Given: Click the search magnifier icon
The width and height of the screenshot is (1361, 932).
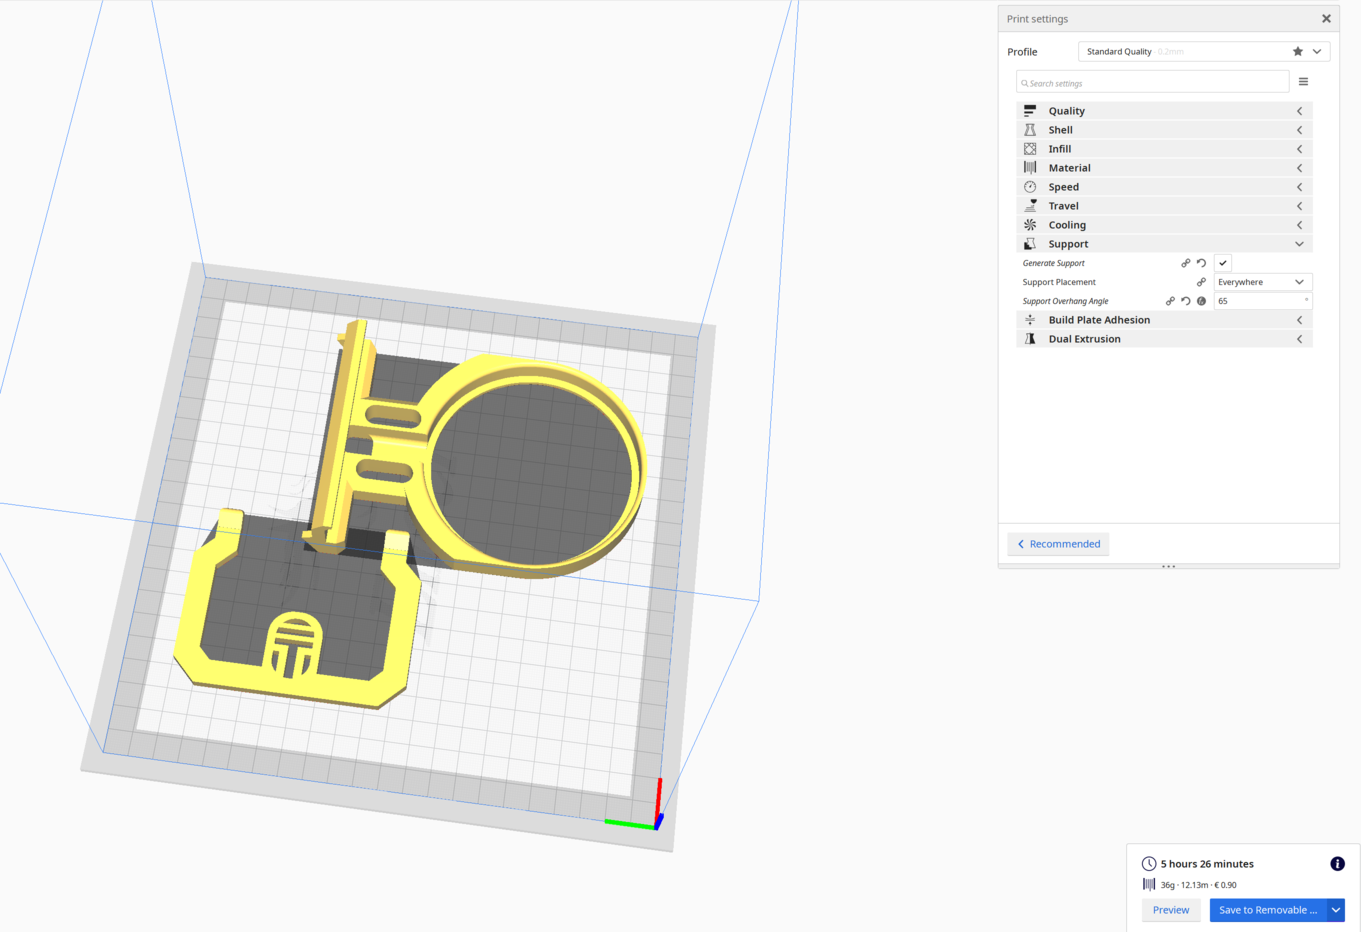Looking at the screenshot, I should pos(1025,83).
